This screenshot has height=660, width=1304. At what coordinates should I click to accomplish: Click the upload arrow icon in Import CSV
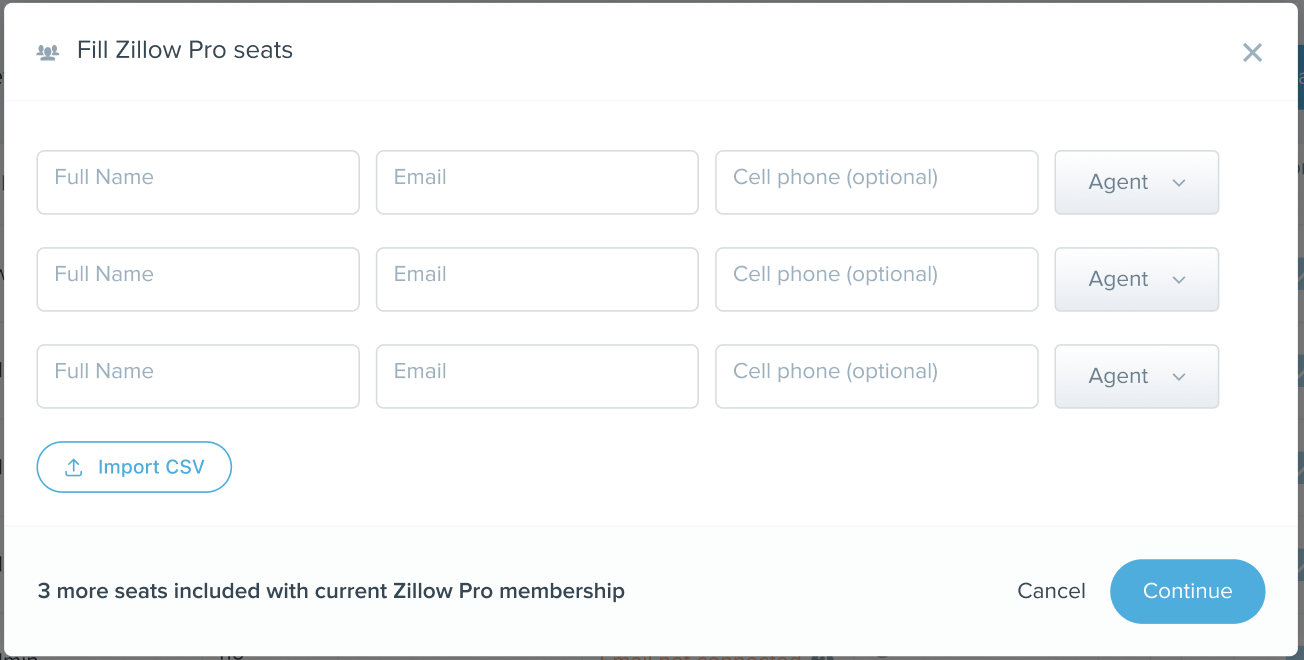[73, 468]
